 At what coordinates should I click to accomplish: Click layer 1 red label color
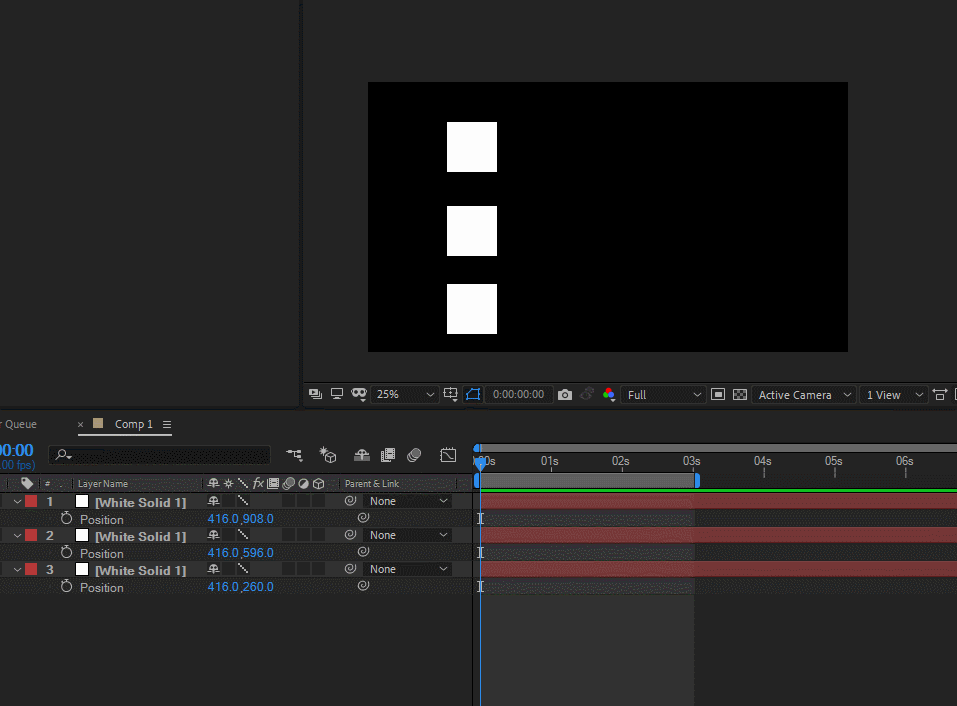click(x=31, y=502)
